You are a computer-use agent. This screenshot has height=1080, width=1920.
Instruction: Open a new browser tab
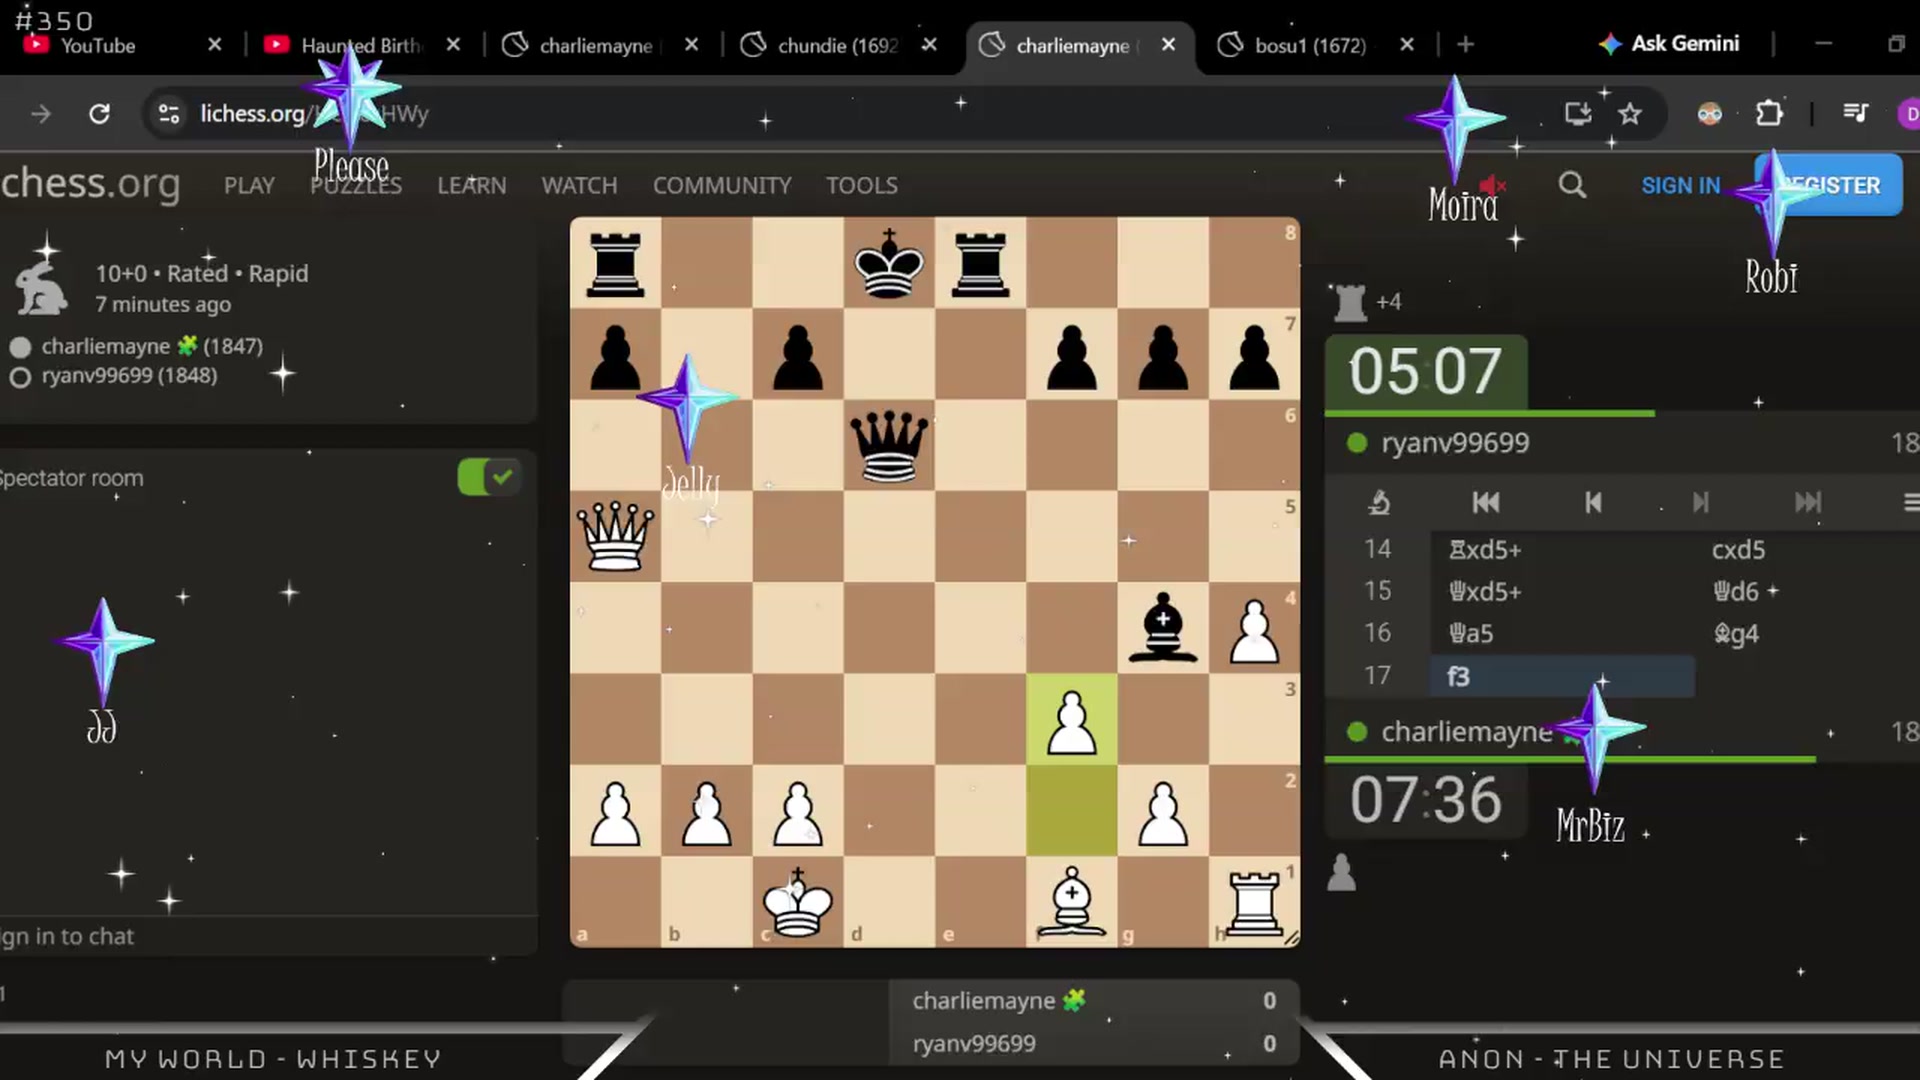1466,45
